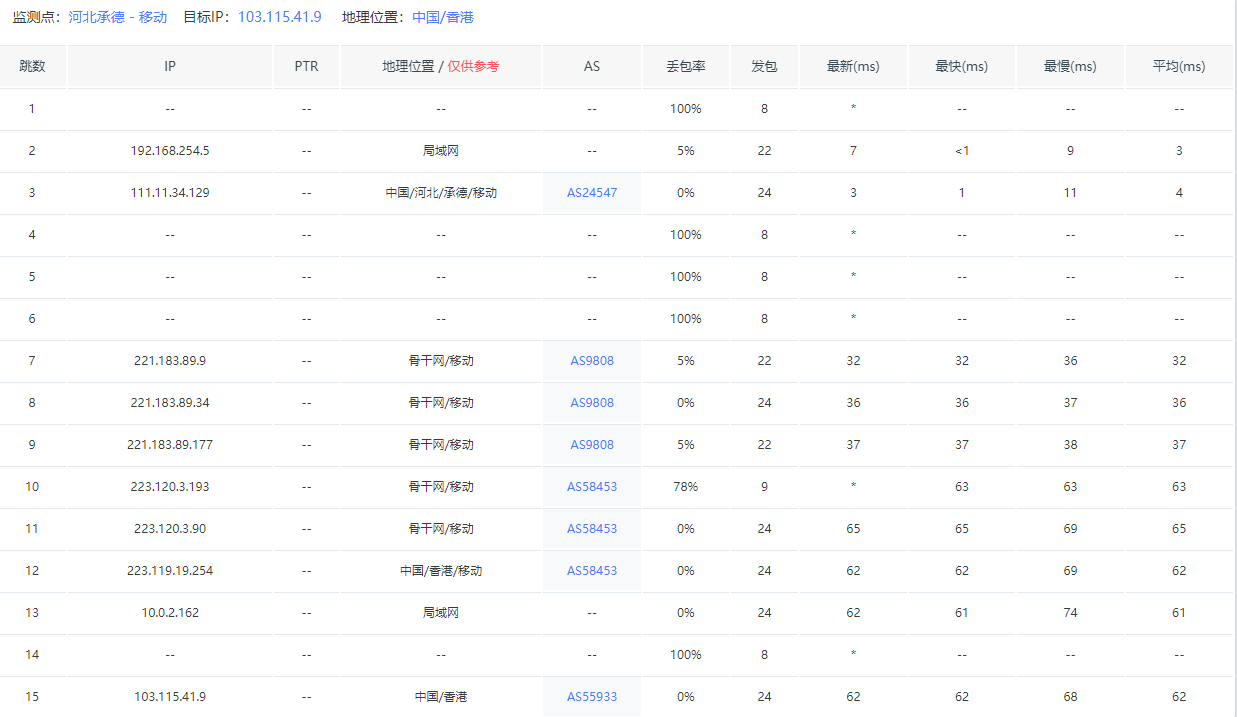Click the 跳数 column header
This screenshot has height=717, width=1237.
[x=32, y=67]
